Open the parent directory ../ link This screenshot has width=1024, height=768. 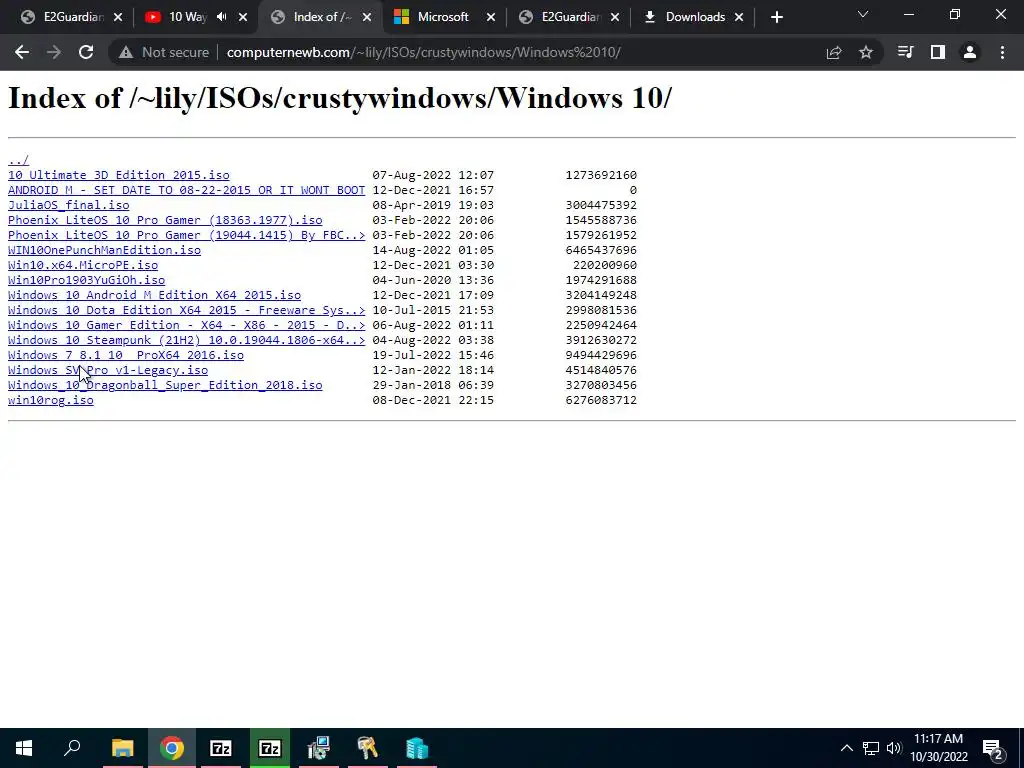pos(18,159)
